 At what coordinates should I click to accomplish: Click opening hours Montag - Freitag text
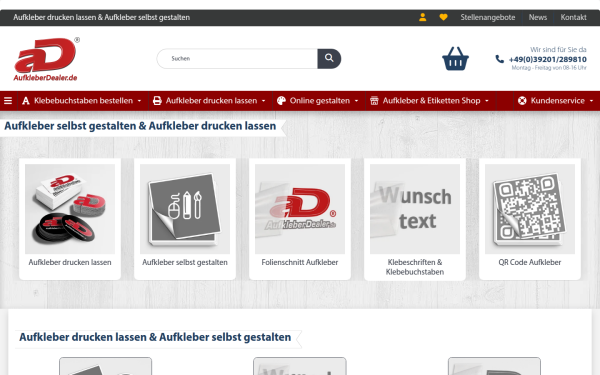pyautogui.click(x=549, y=68)
